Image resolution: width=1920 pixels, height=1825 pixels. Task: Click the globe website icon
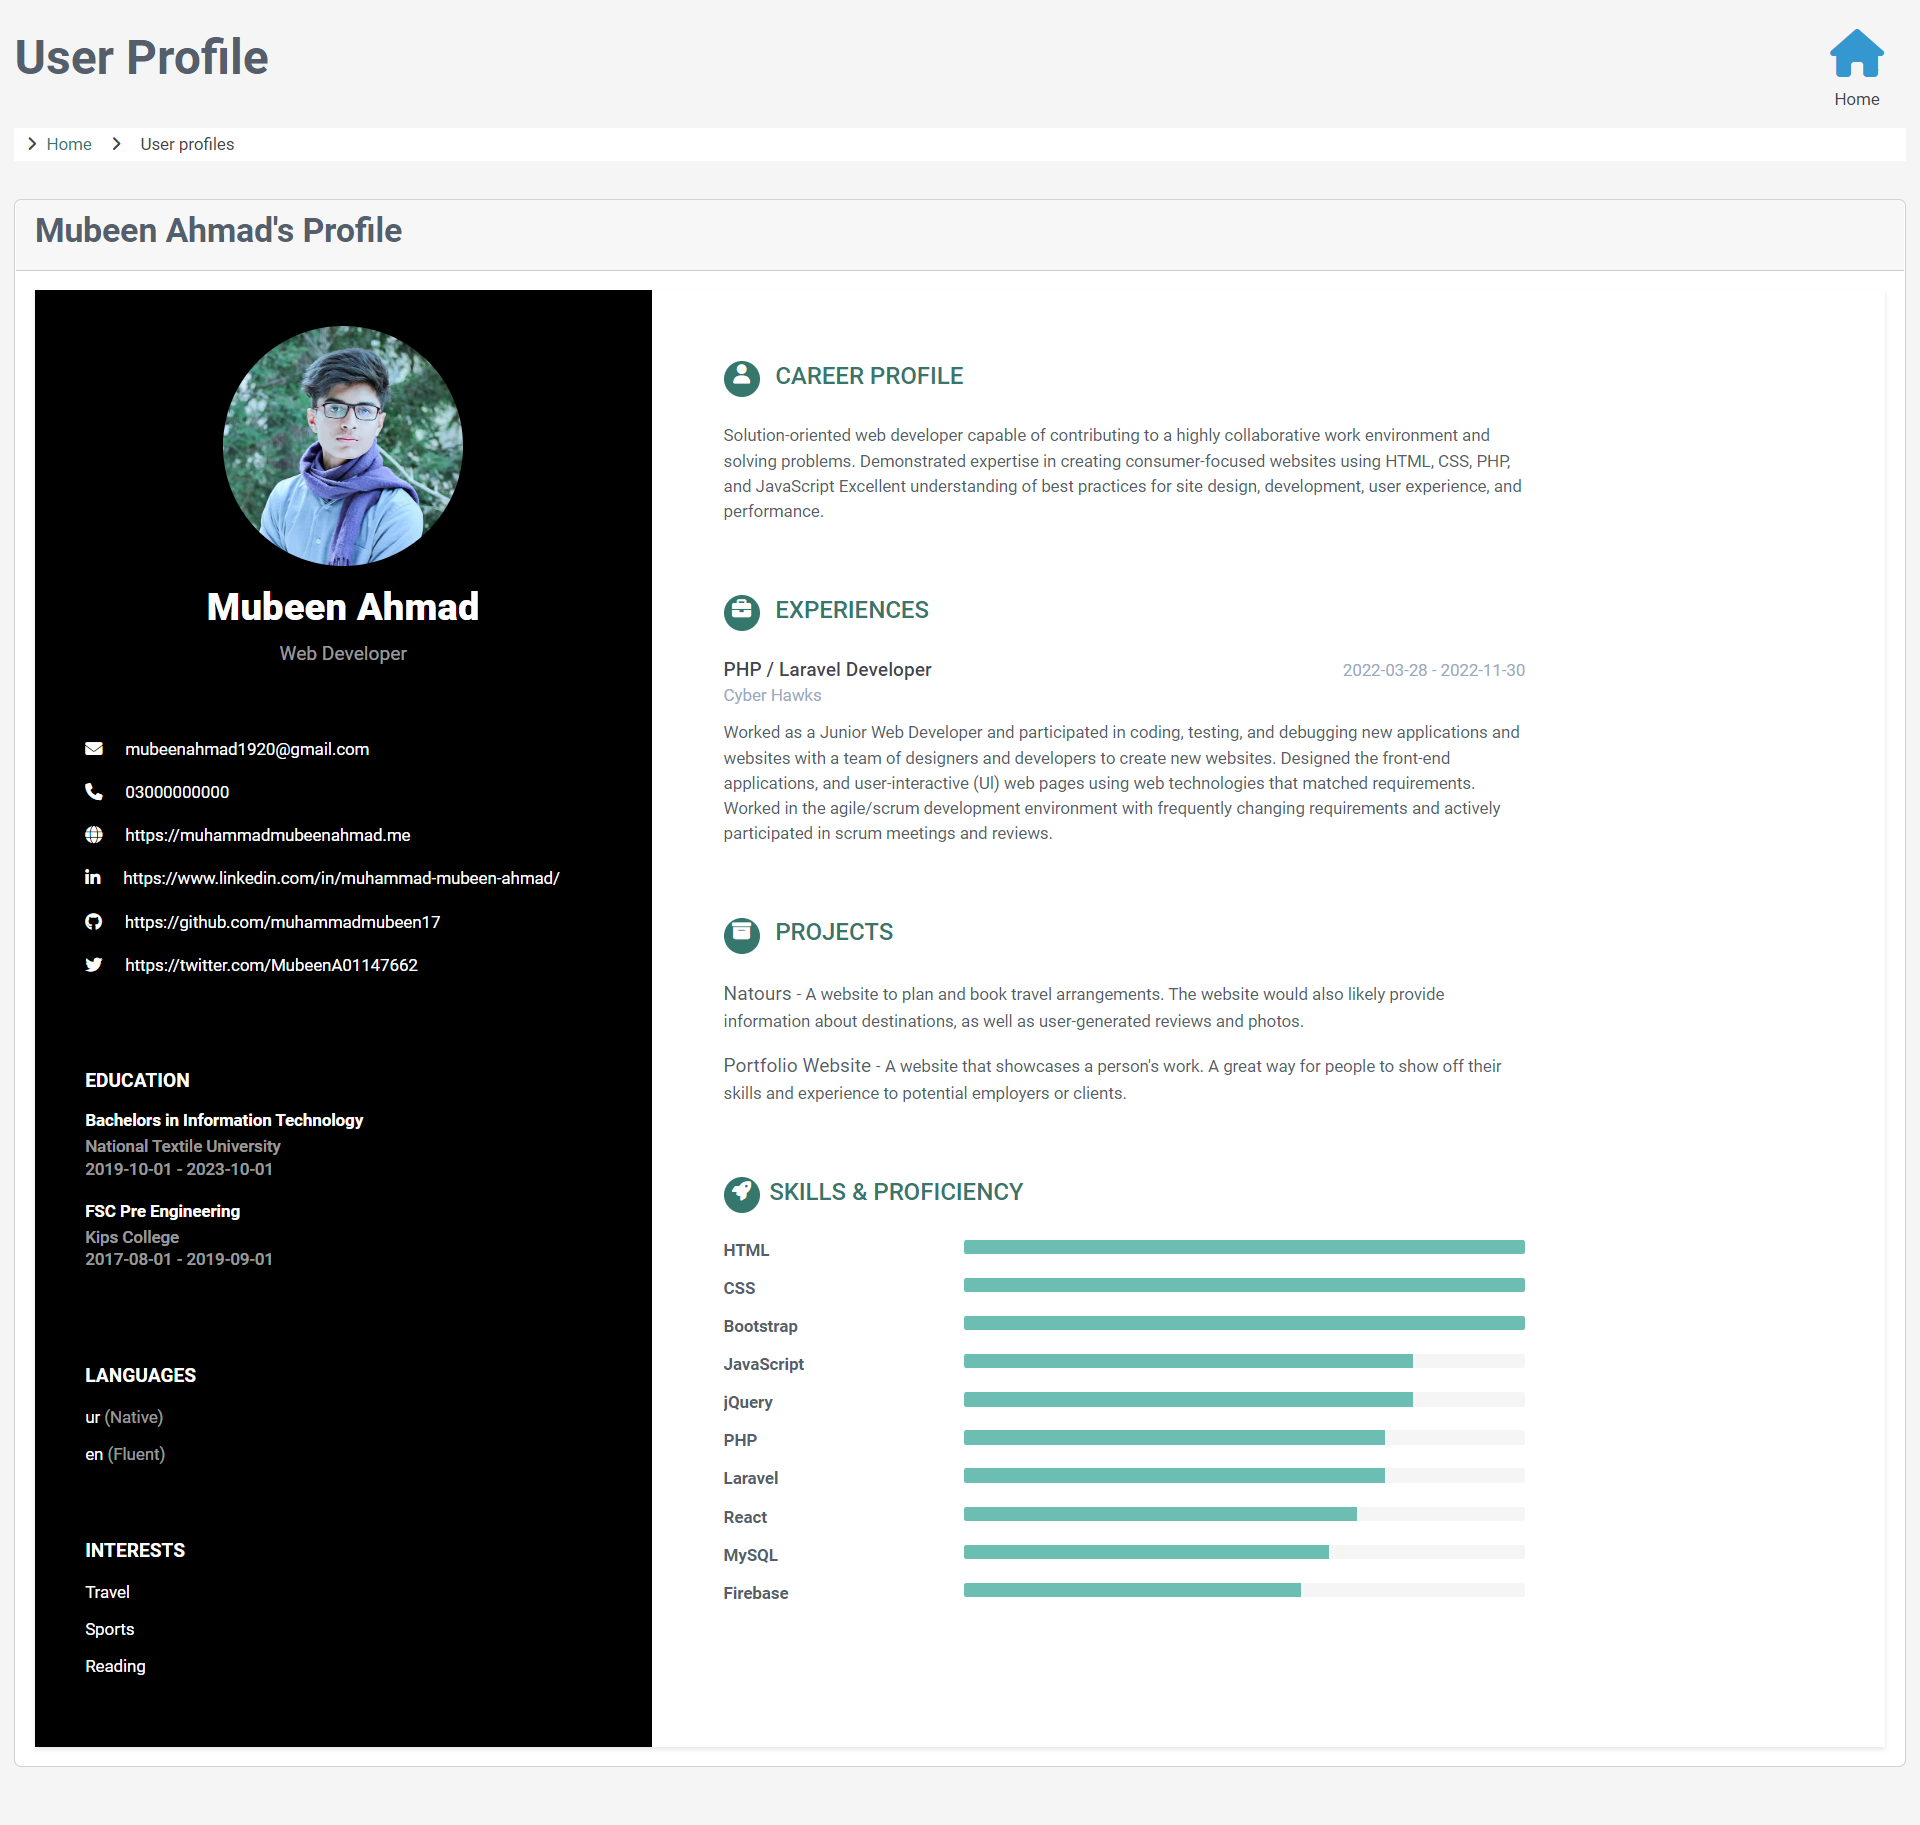coord(94,835)
